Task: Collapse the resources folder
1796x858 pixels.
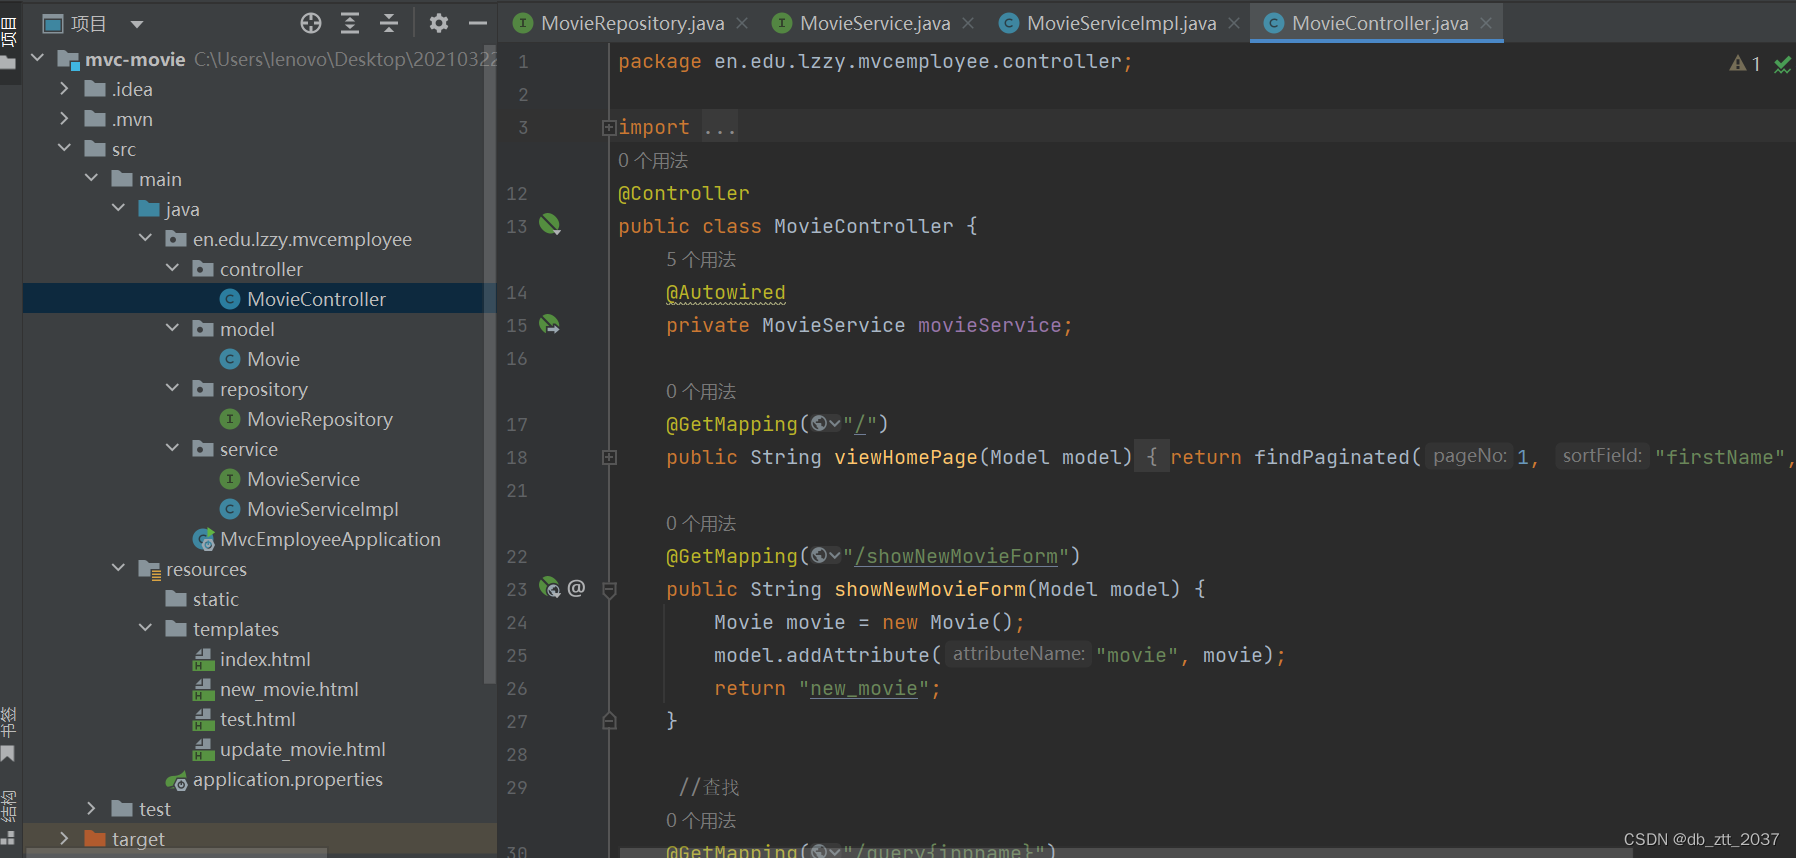Action: click(119, 568)
